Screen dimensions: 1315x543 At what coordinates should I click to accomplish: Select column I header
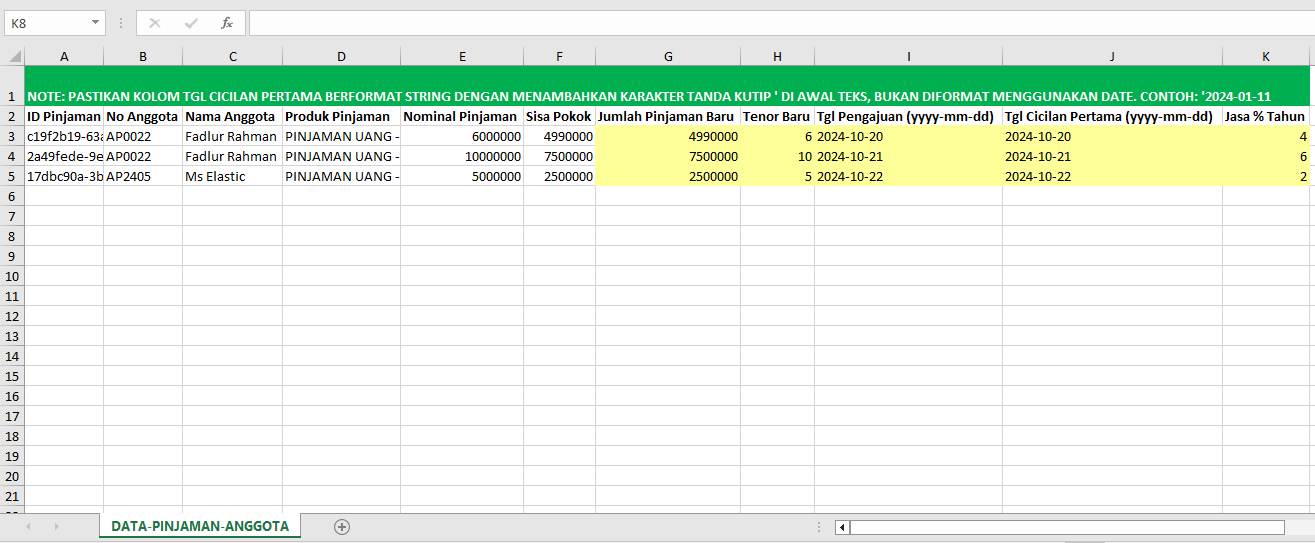coord(909,57)
